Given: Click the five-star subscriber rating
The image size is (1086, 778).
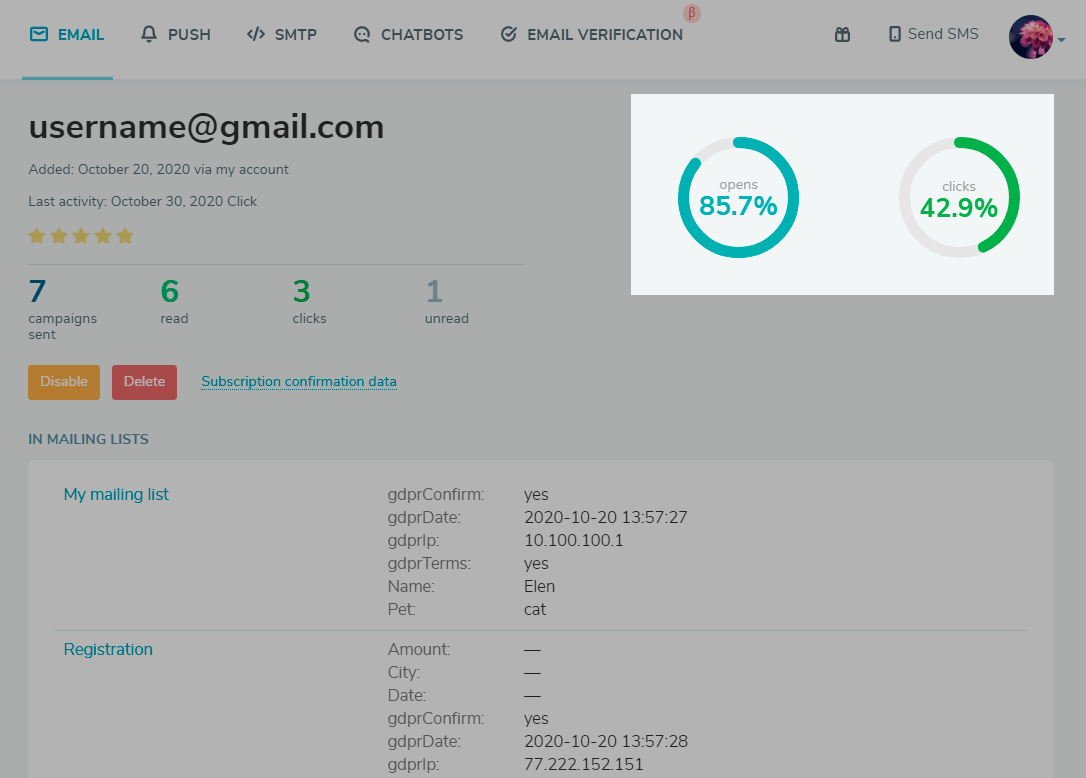Looking at the screenshot, I should (81, 236).
